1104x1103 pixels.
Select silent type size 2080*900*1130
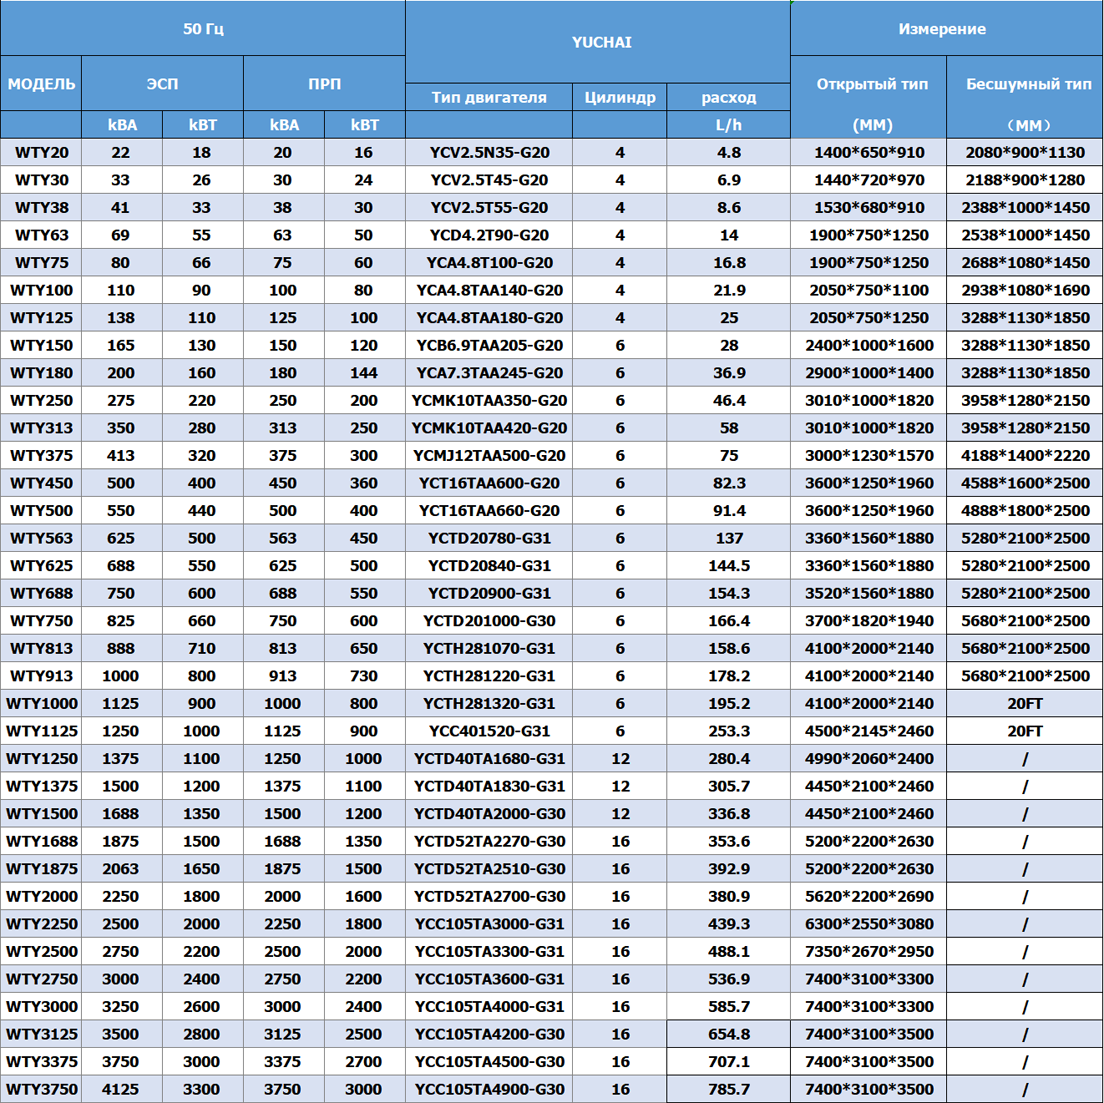(x=1025, y=152)
